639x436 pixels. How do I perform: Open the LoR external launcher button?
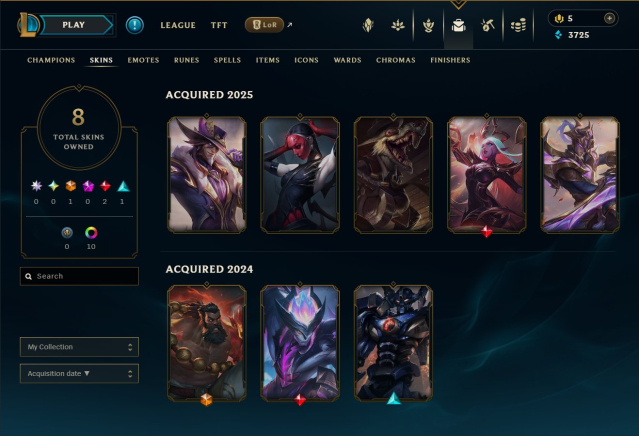pyautogui.click(x=264, y=25)
